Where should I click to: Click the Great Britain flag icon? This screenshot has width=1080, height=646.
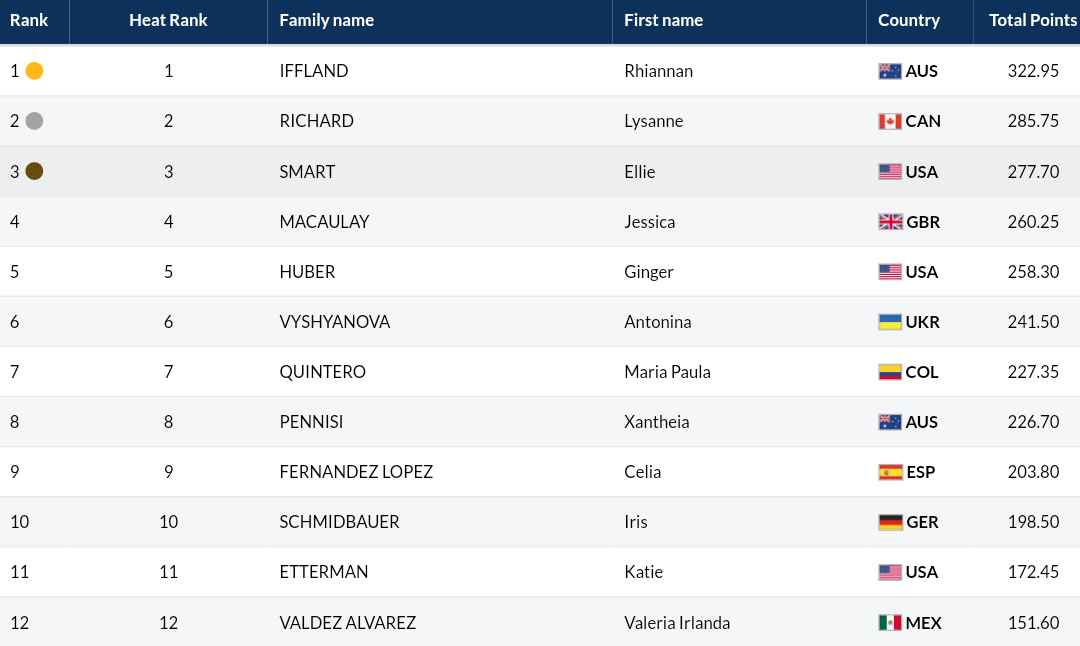(x=890, y=222)
